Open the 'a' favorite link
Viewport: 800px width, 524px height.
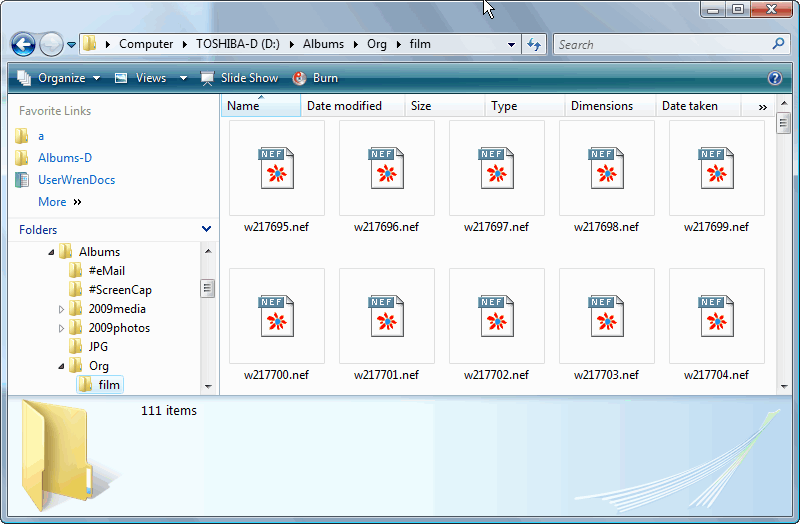coord(41,136)
